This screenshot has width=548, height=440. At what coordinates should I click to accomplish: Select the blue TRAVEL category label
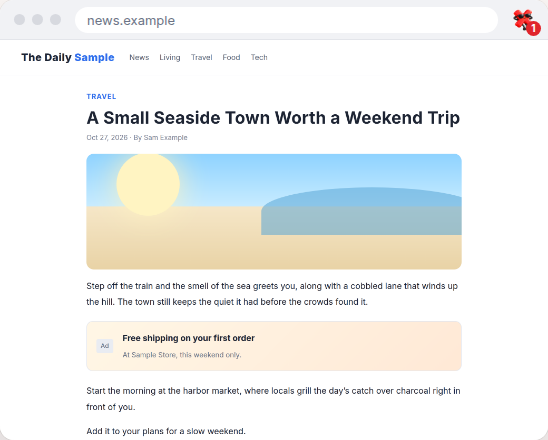coord(101,96)
